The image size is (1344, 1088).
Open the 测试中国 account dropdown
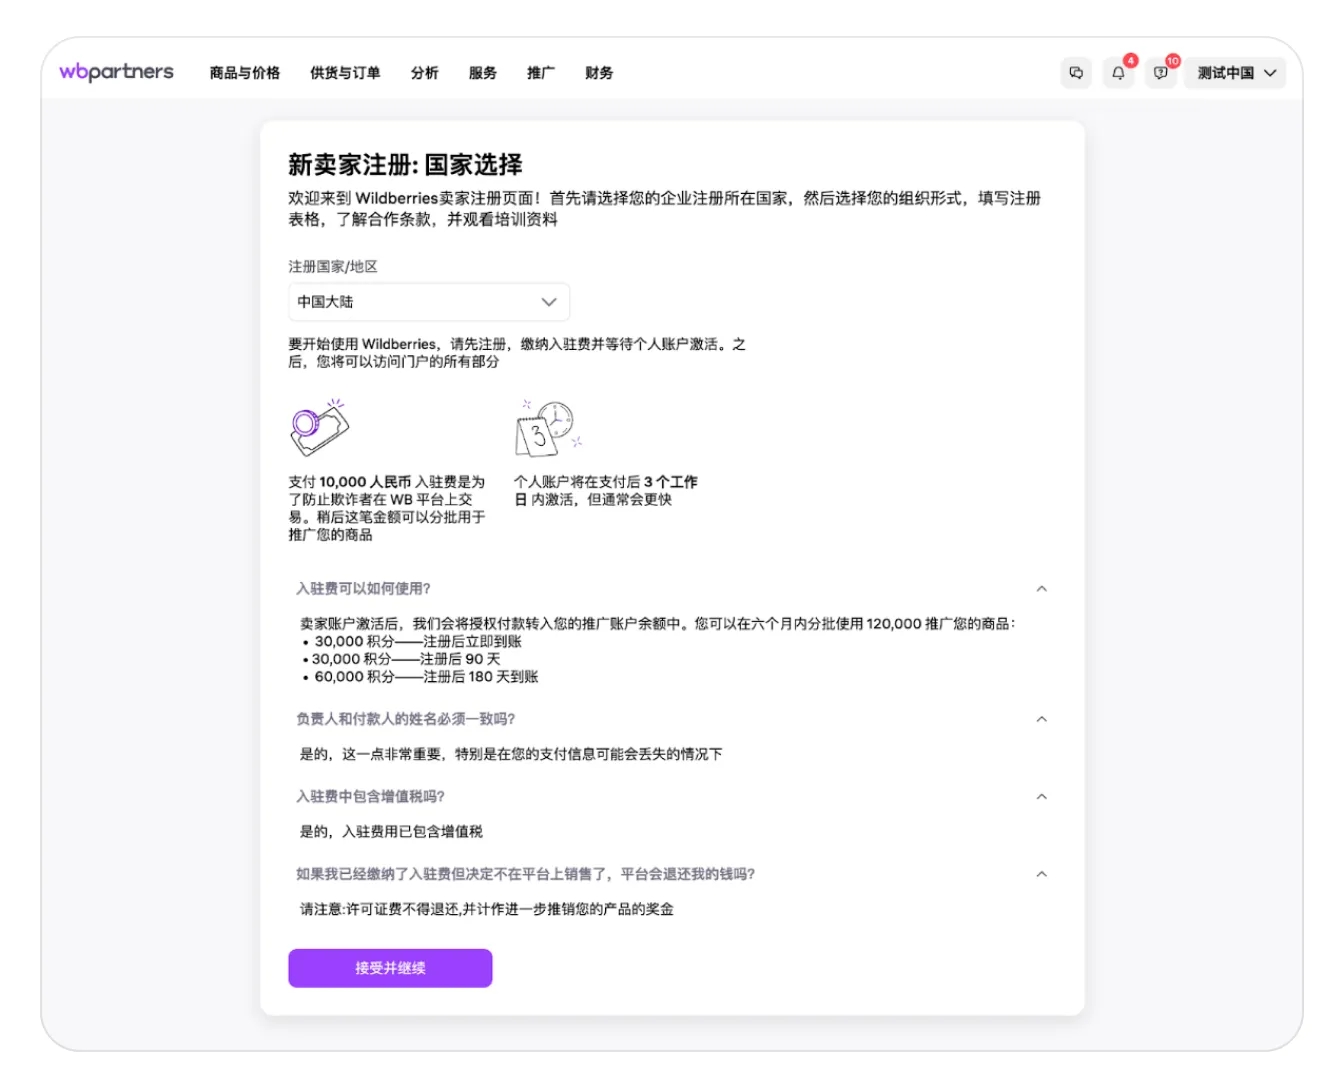(1235, 73)
